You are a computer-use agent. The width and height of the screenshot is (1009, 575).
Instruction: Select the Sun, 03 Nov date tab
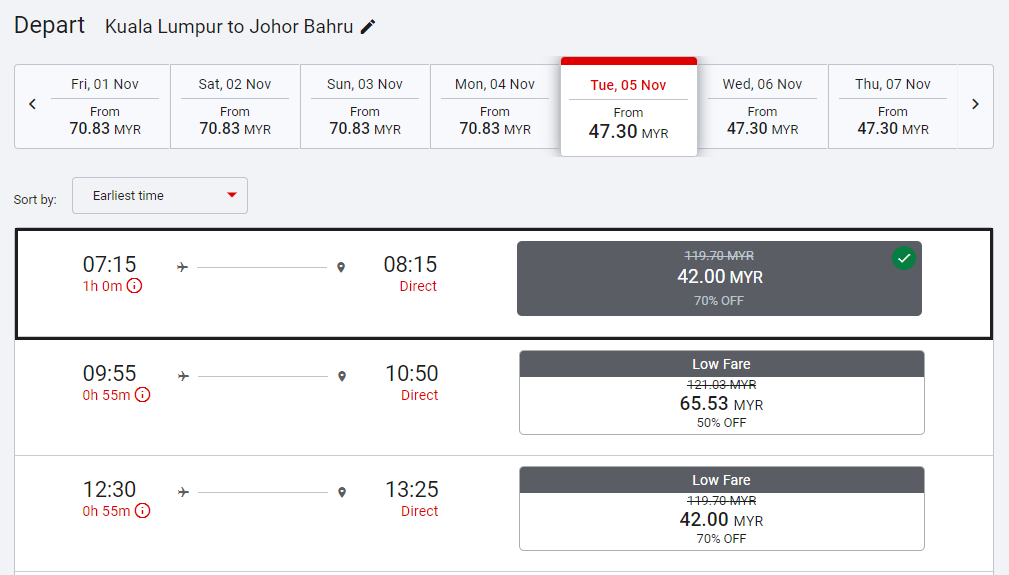(365, 106)
